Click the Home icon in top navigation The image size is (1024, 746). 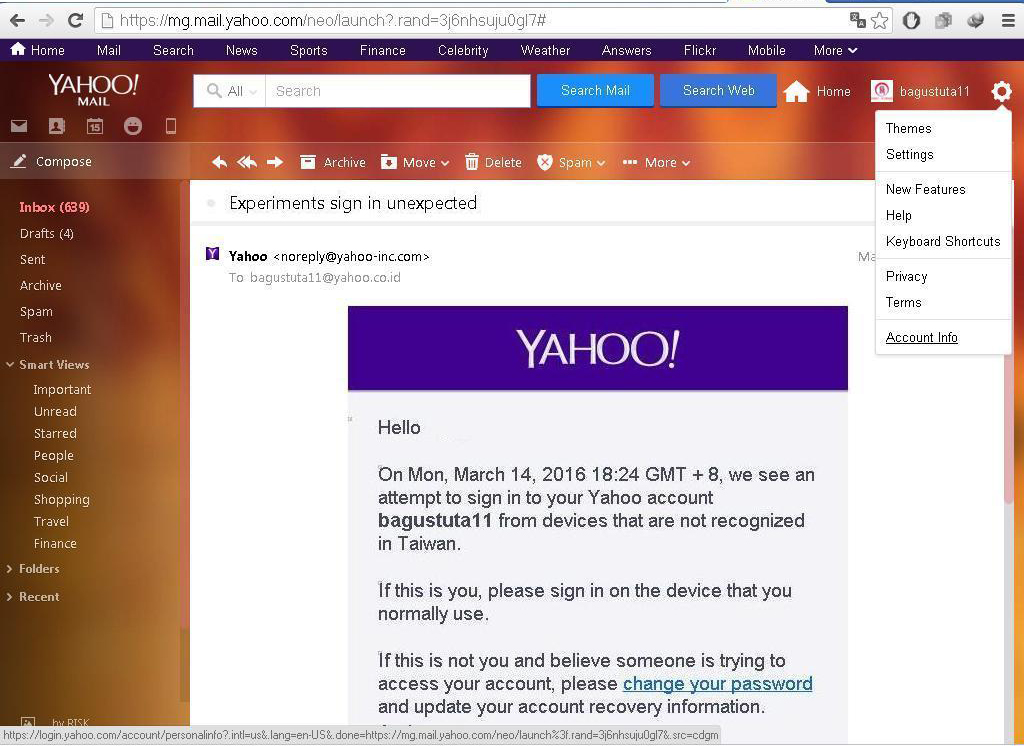coord(18,49)
